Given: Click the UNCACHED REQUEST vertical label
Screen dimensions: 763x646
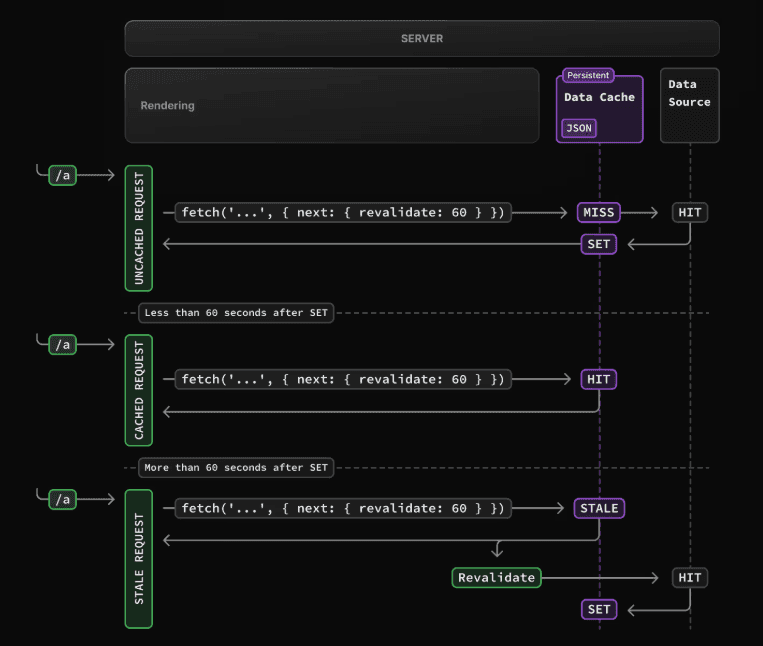Looking at the screenshot, I should coord(139,230).
